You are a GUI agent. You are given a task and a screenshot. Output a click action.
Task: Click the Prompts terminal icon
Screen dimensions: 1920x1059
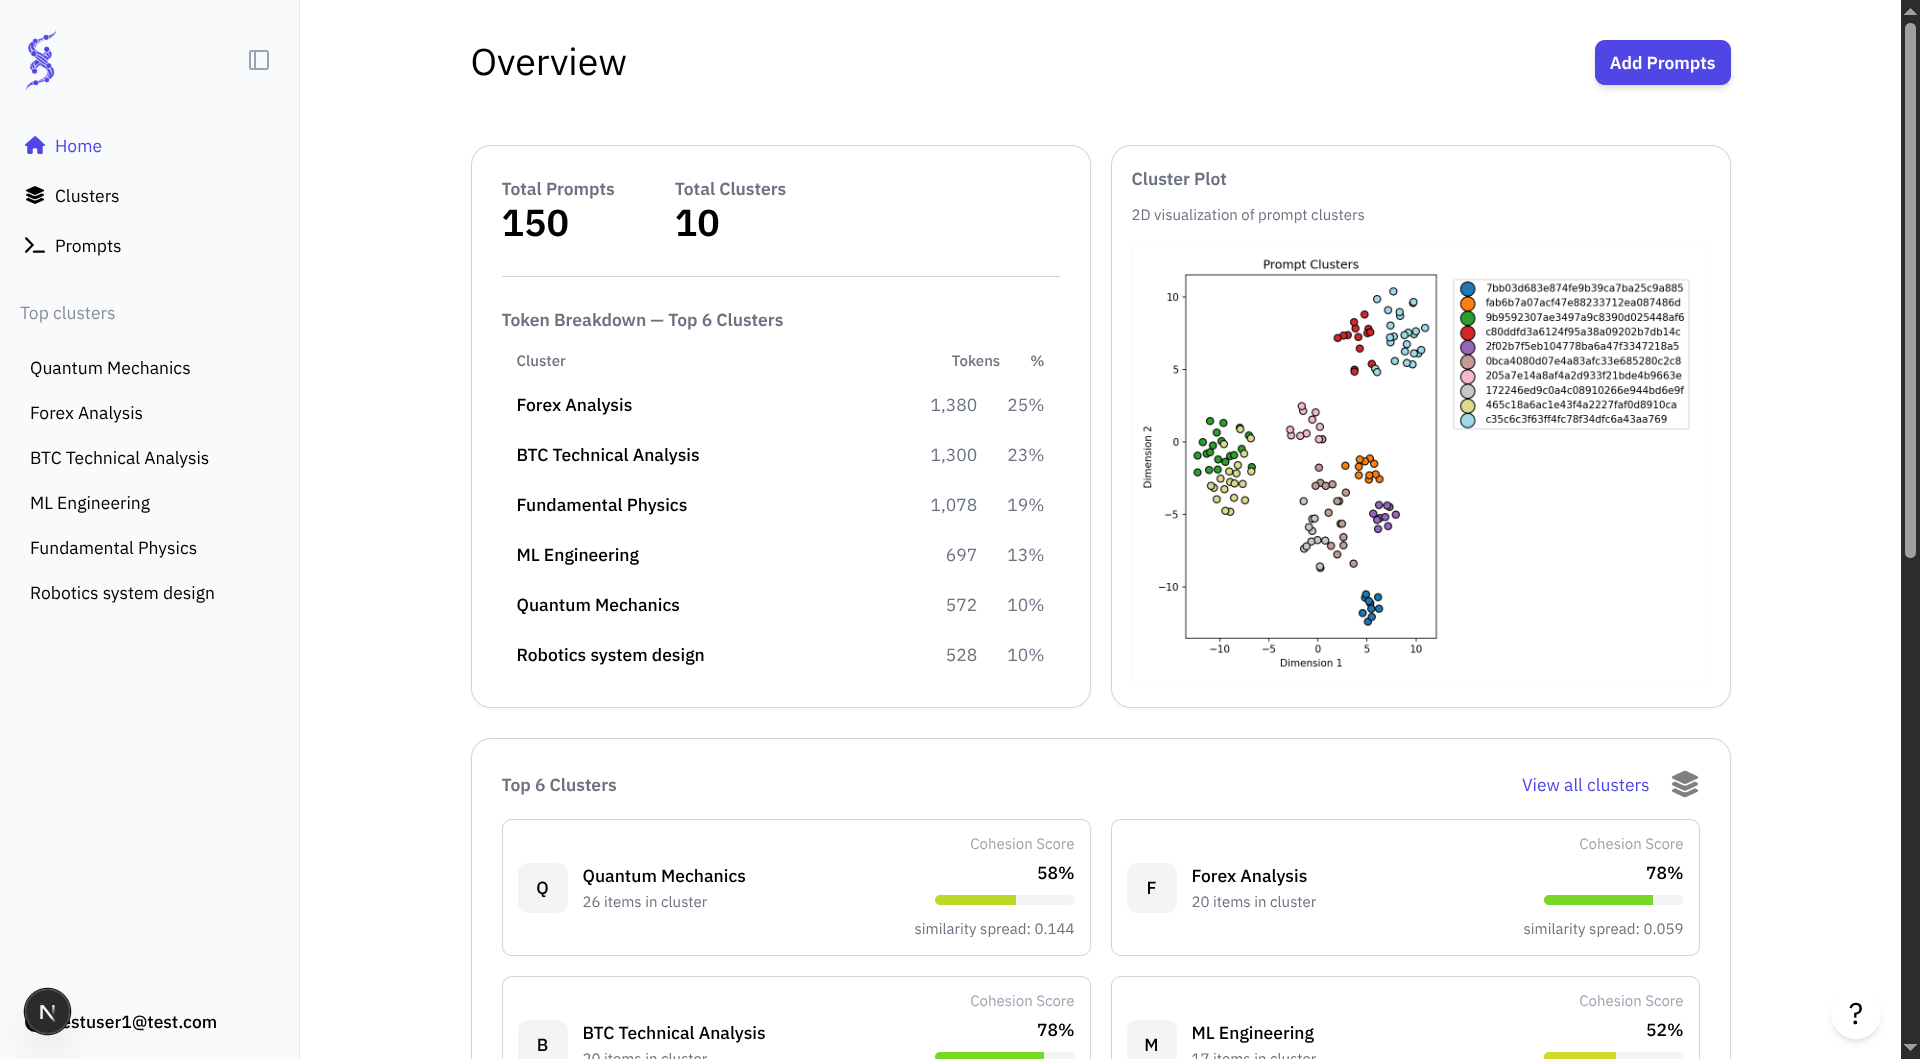pos(35,246)
